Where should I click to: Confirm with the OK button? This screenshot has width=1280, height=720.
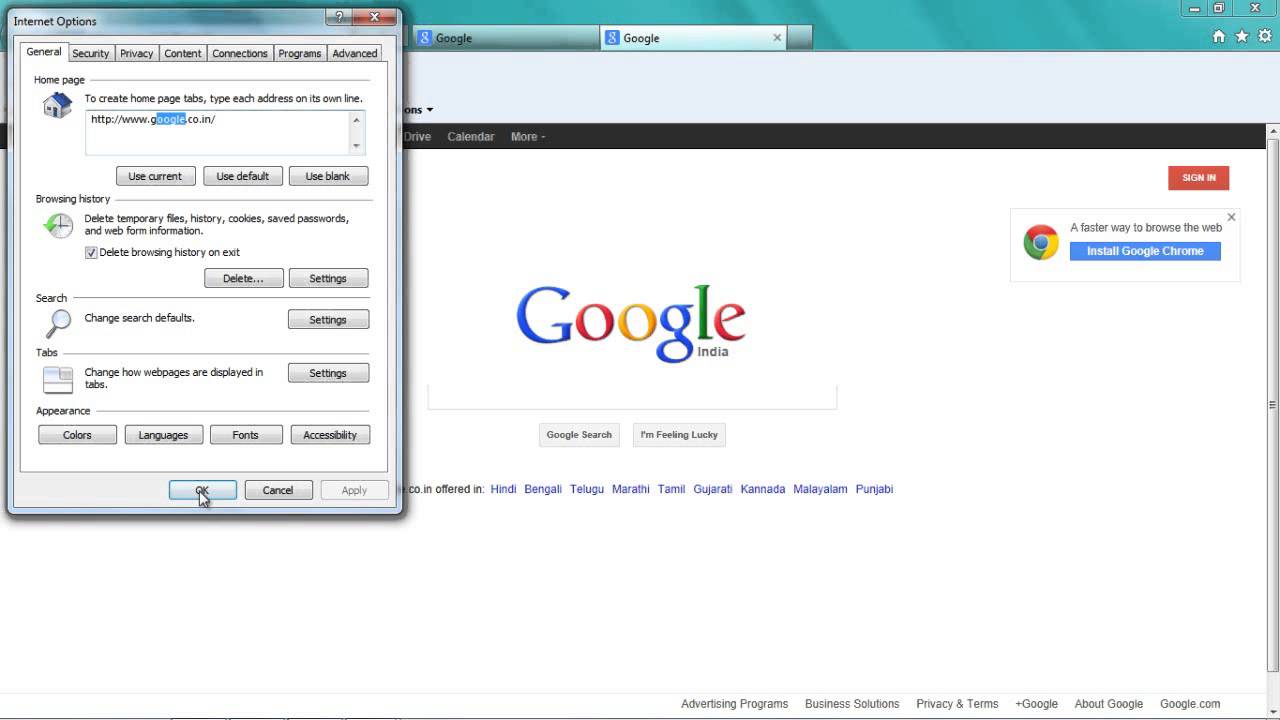[203, 490]
